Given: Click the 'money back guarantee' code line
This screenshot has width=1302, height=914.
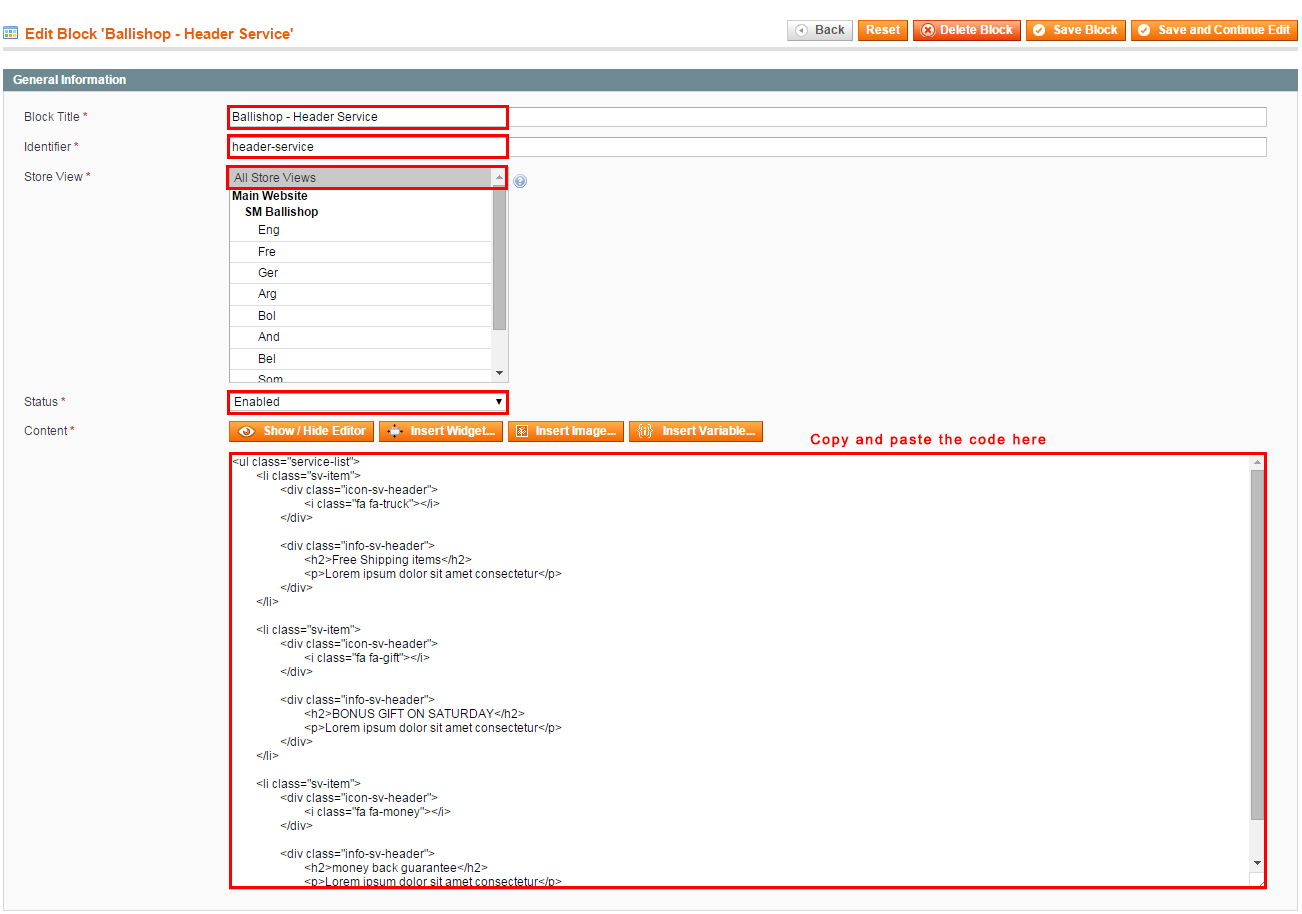Looking at the screenshot, I should click(x=396, y=868).
